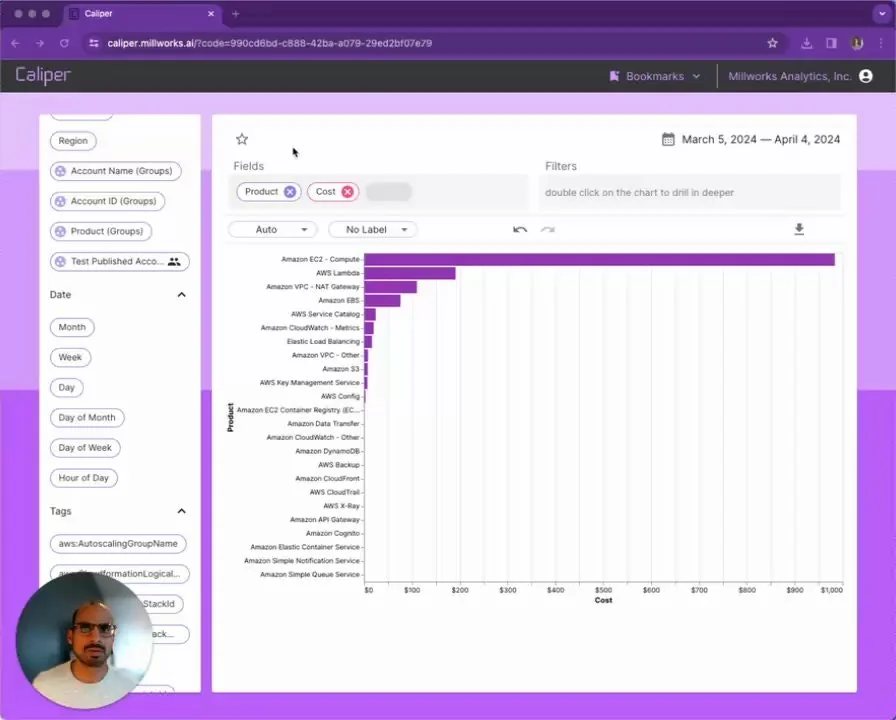Open the No Label dropdown

point(372,229)
